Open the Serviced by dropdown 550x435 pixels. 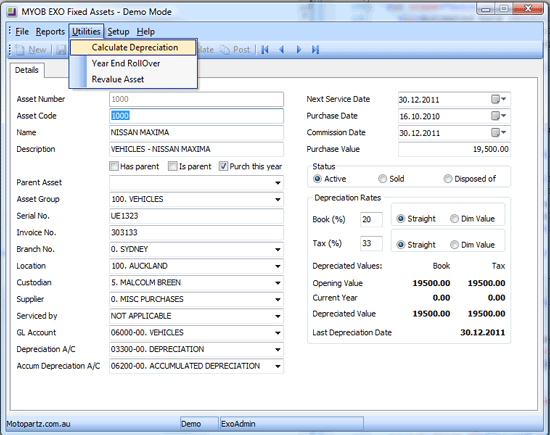click(278, 316)
